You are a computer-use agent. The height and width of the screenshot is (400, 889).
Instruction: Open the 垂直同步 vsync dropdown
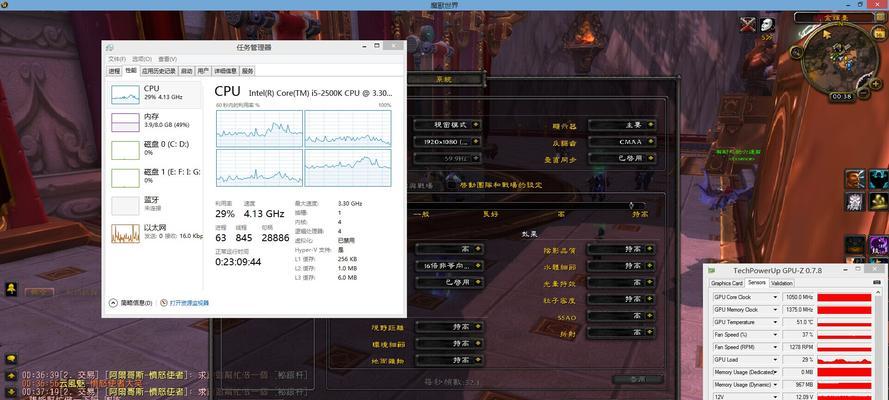coord(621,159)
